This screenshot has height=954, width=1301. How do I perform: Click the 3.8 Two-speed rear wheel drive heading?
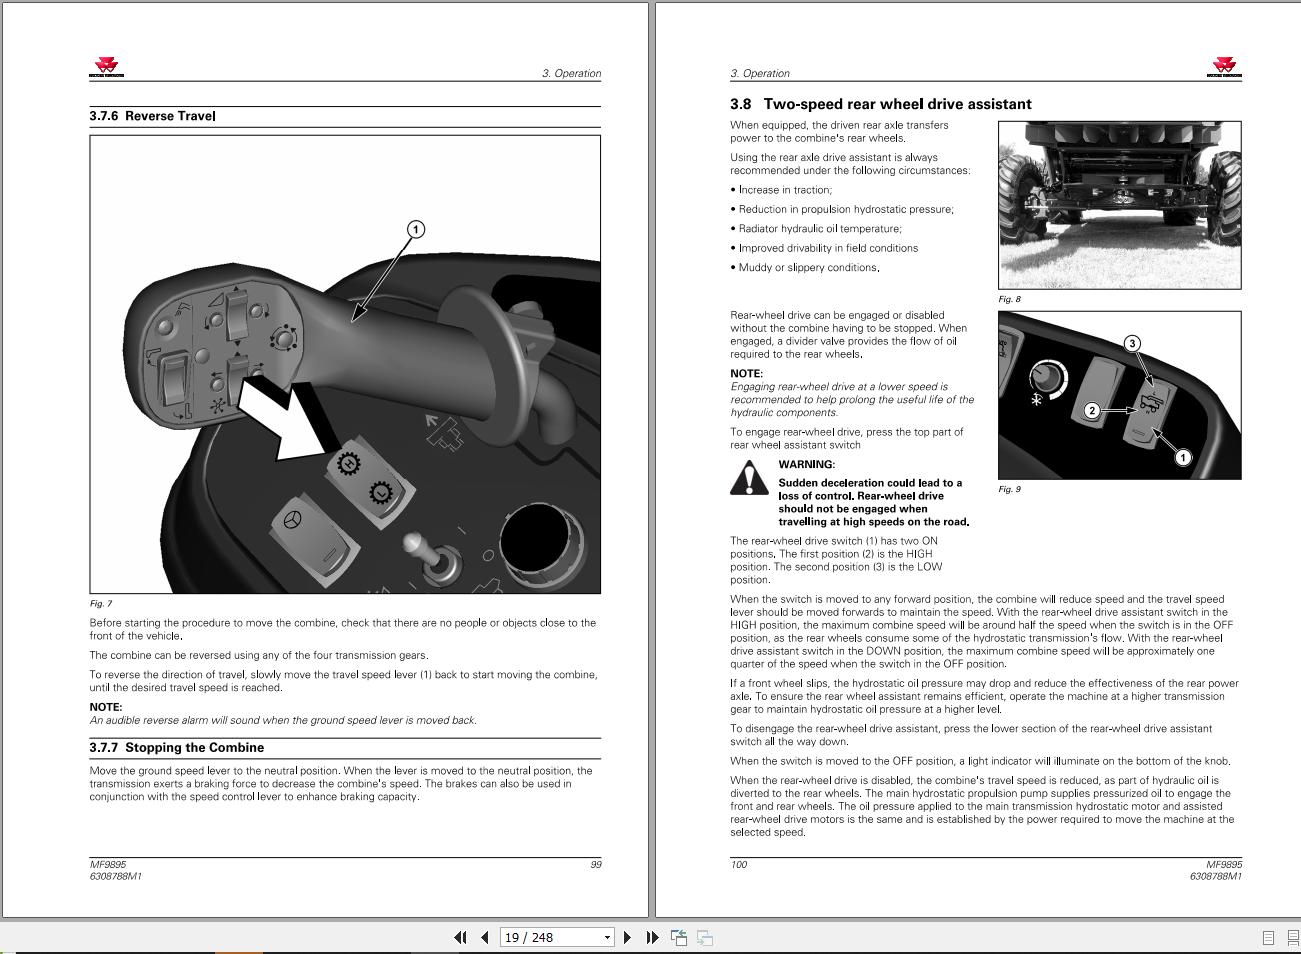point(880,104)
